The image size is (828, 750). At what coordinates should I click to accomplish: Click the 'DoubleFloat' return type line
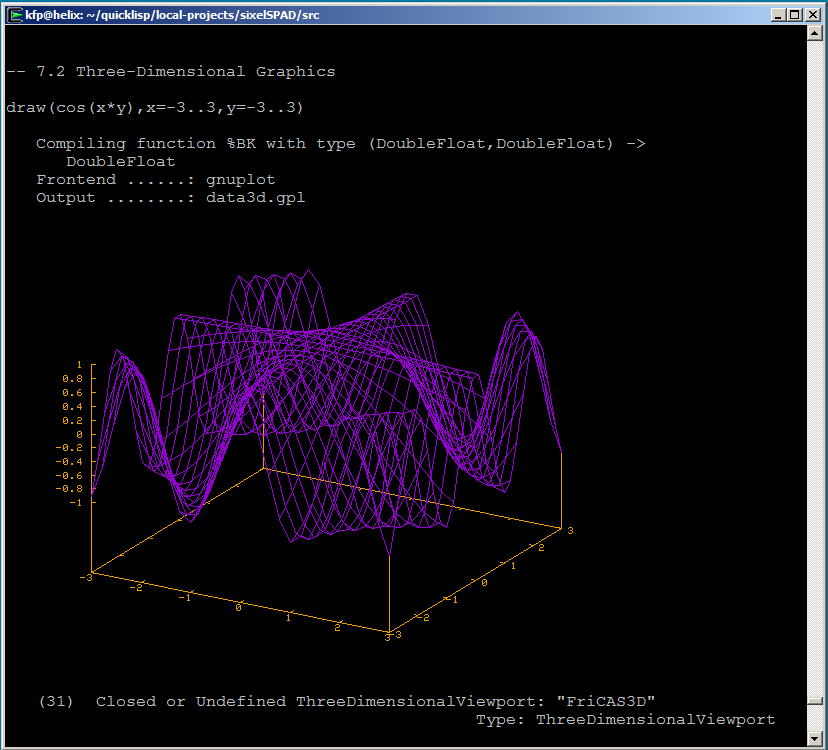120,162
